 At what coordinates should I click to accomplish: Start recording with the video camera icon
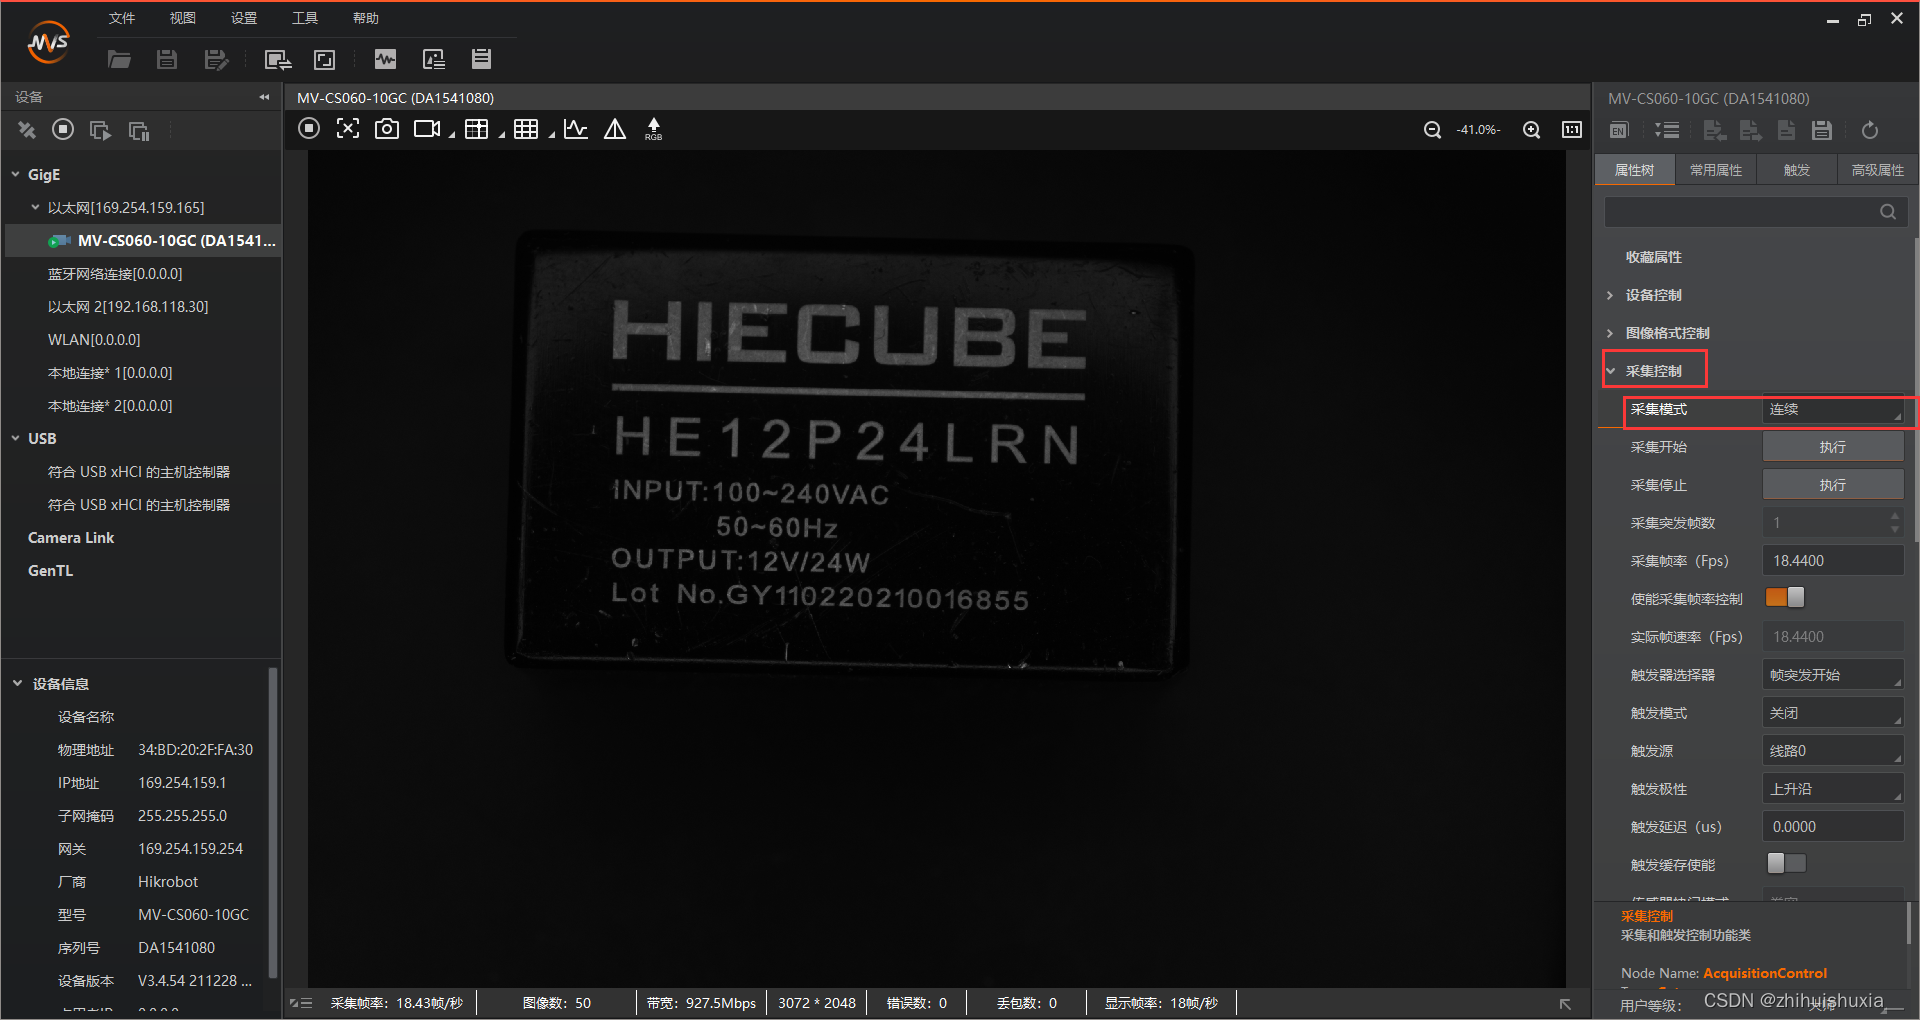pyautogui.click(x=427, y=128)
